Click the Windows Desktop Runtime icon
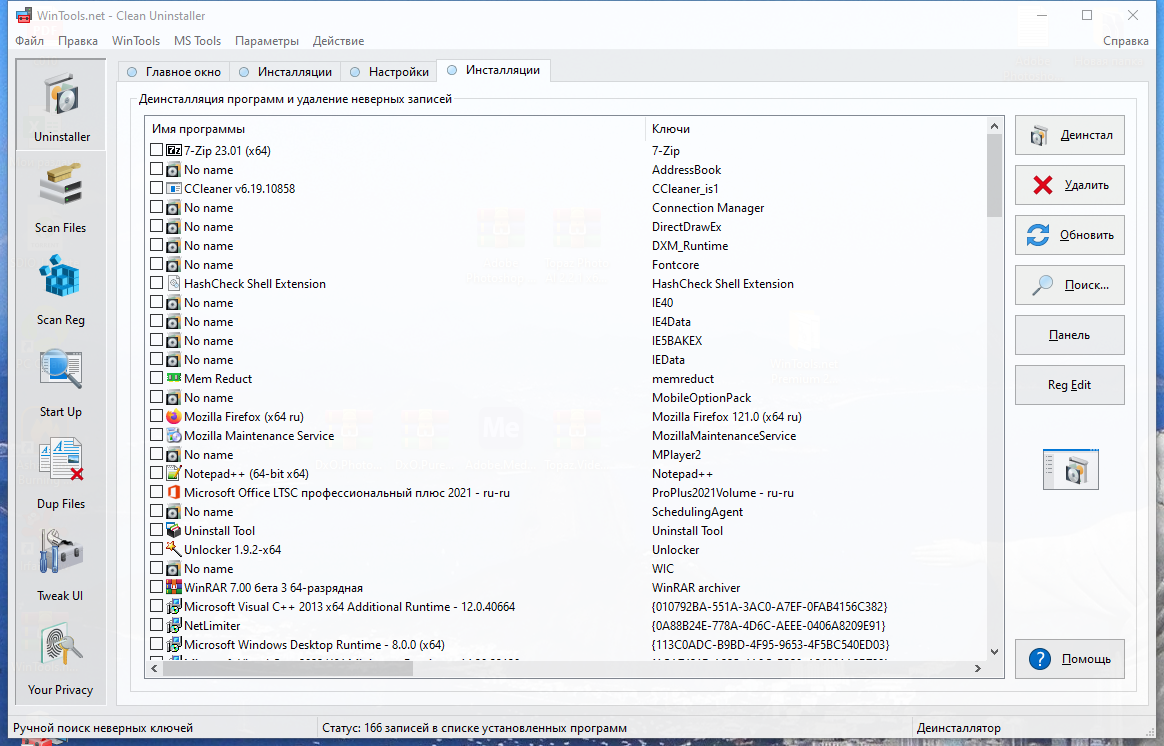Viewport: 1164px width, 746px height. pyautogui.click(x=174, y=644)
